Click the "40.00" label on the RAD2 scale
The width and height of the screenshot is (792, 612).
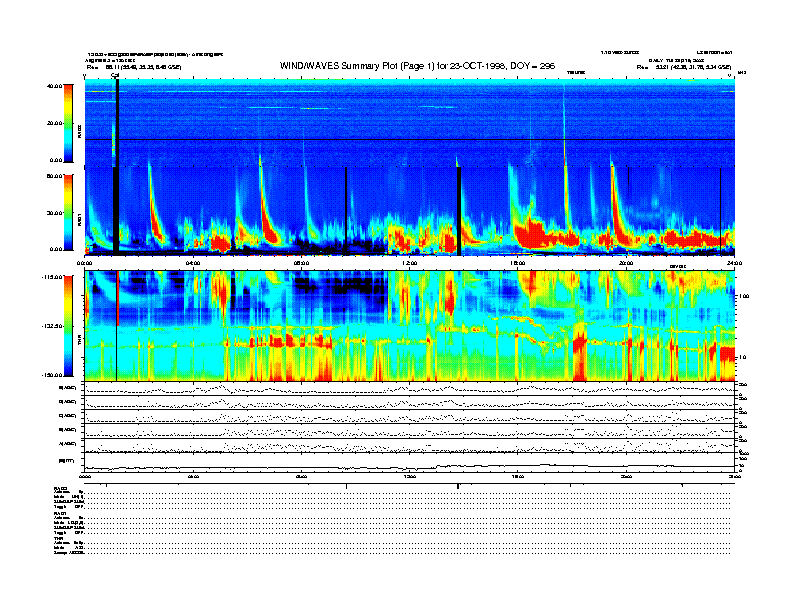pos(54,86)
